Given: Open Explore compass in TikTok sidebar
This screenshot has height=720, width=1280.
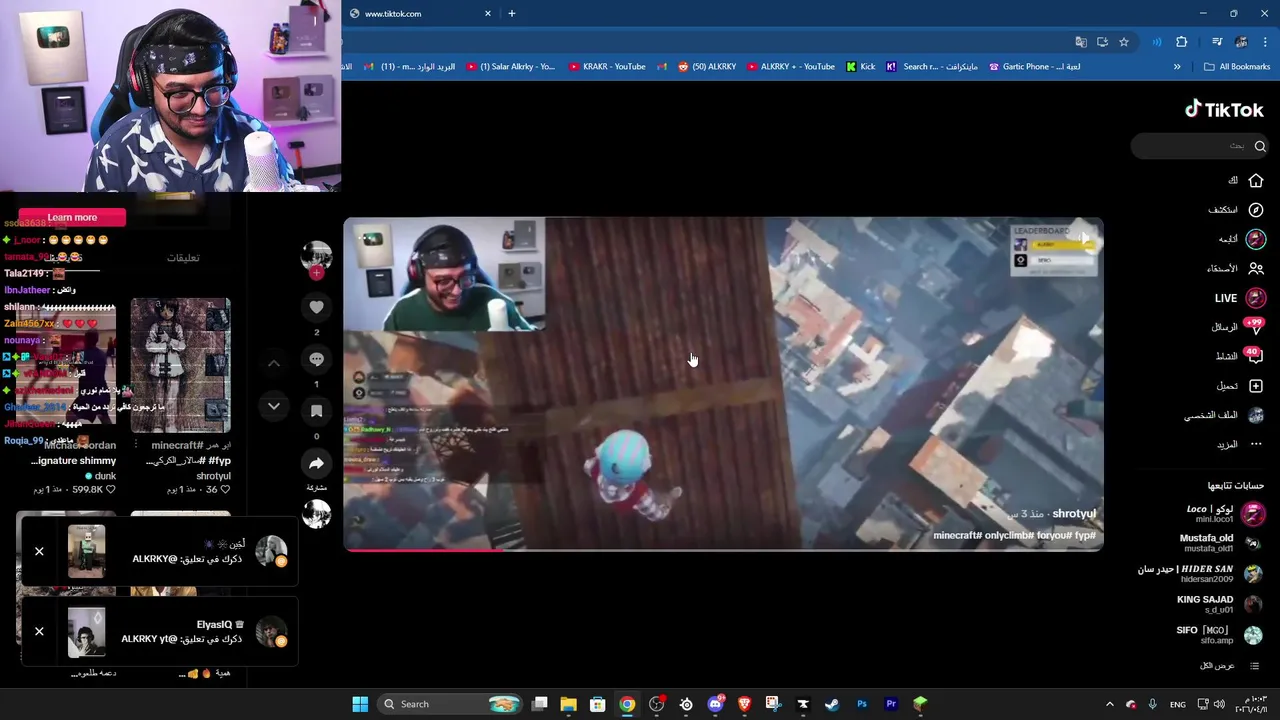Looking at the screenshot, I should [x=1256, y=210].
